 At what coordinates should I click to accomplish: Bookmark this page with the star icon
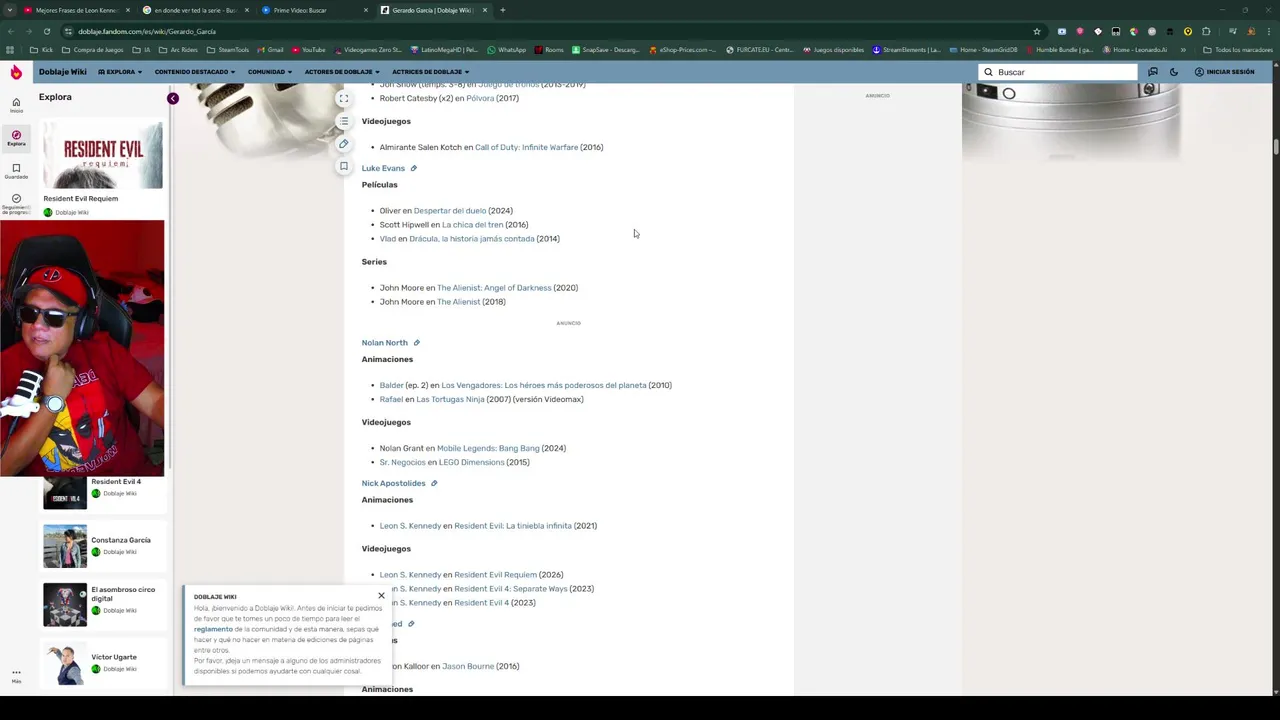1037,31
